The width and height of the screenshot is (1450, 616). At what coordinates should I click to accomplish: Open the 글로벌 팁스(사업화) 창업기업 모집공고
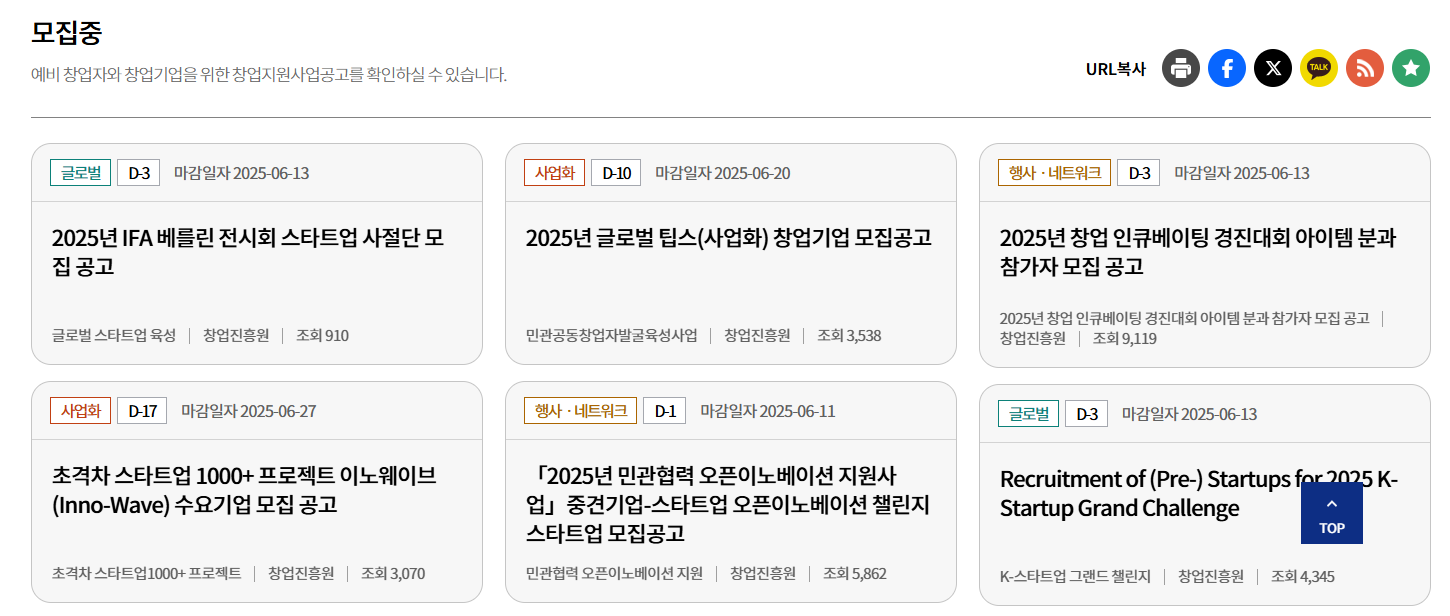727,238
